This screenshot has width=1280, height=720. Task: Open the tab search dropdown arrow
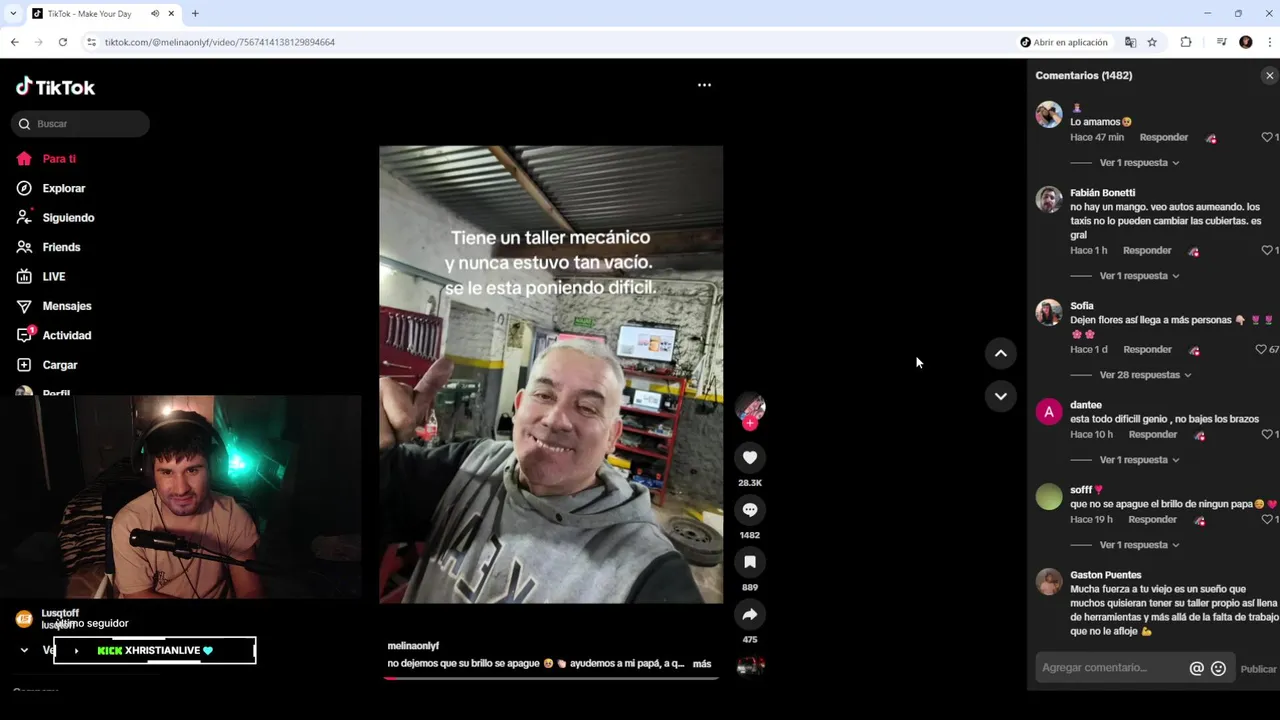tap(13, 14)
